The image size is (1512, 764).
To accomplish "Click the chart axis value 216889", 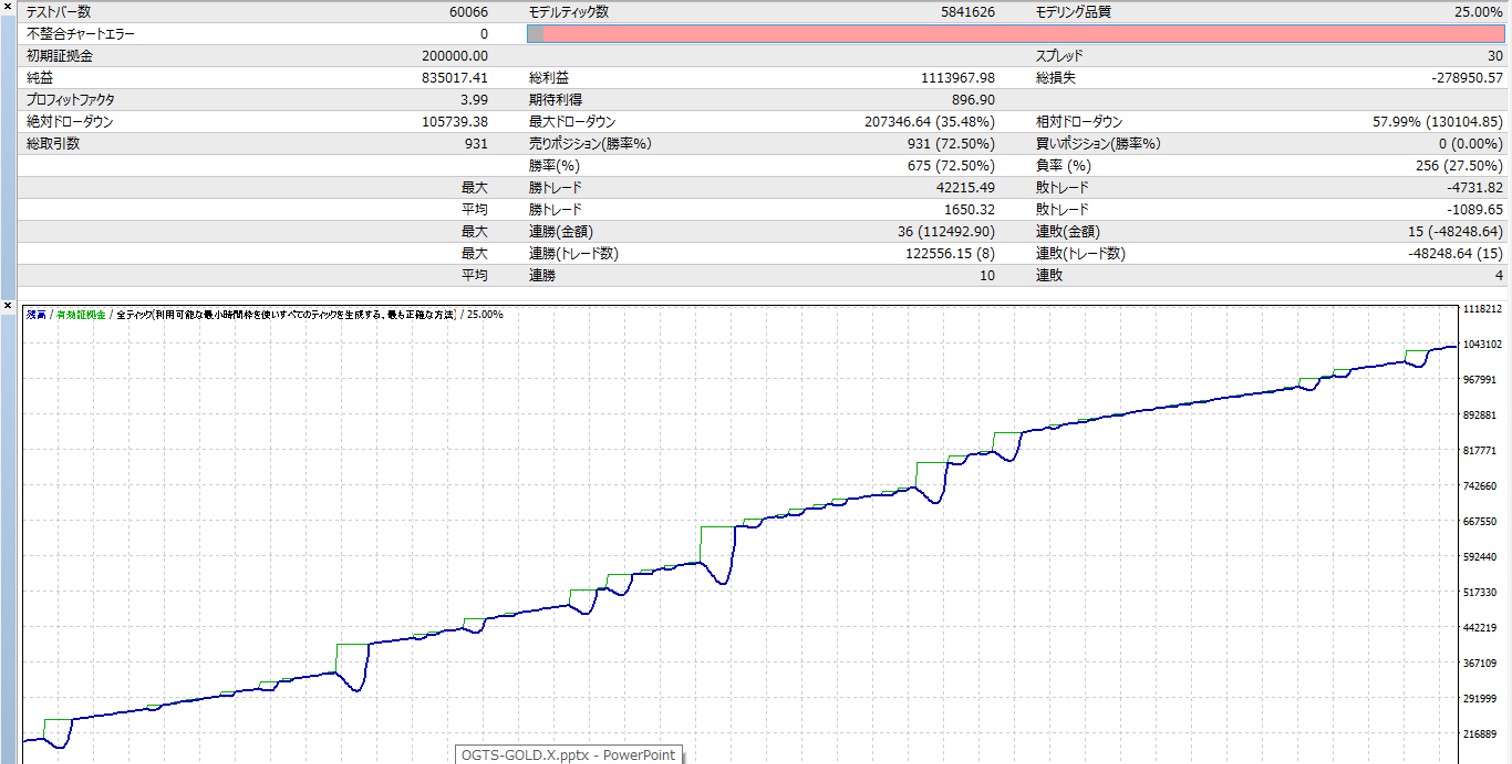I will click(1480, 734).
